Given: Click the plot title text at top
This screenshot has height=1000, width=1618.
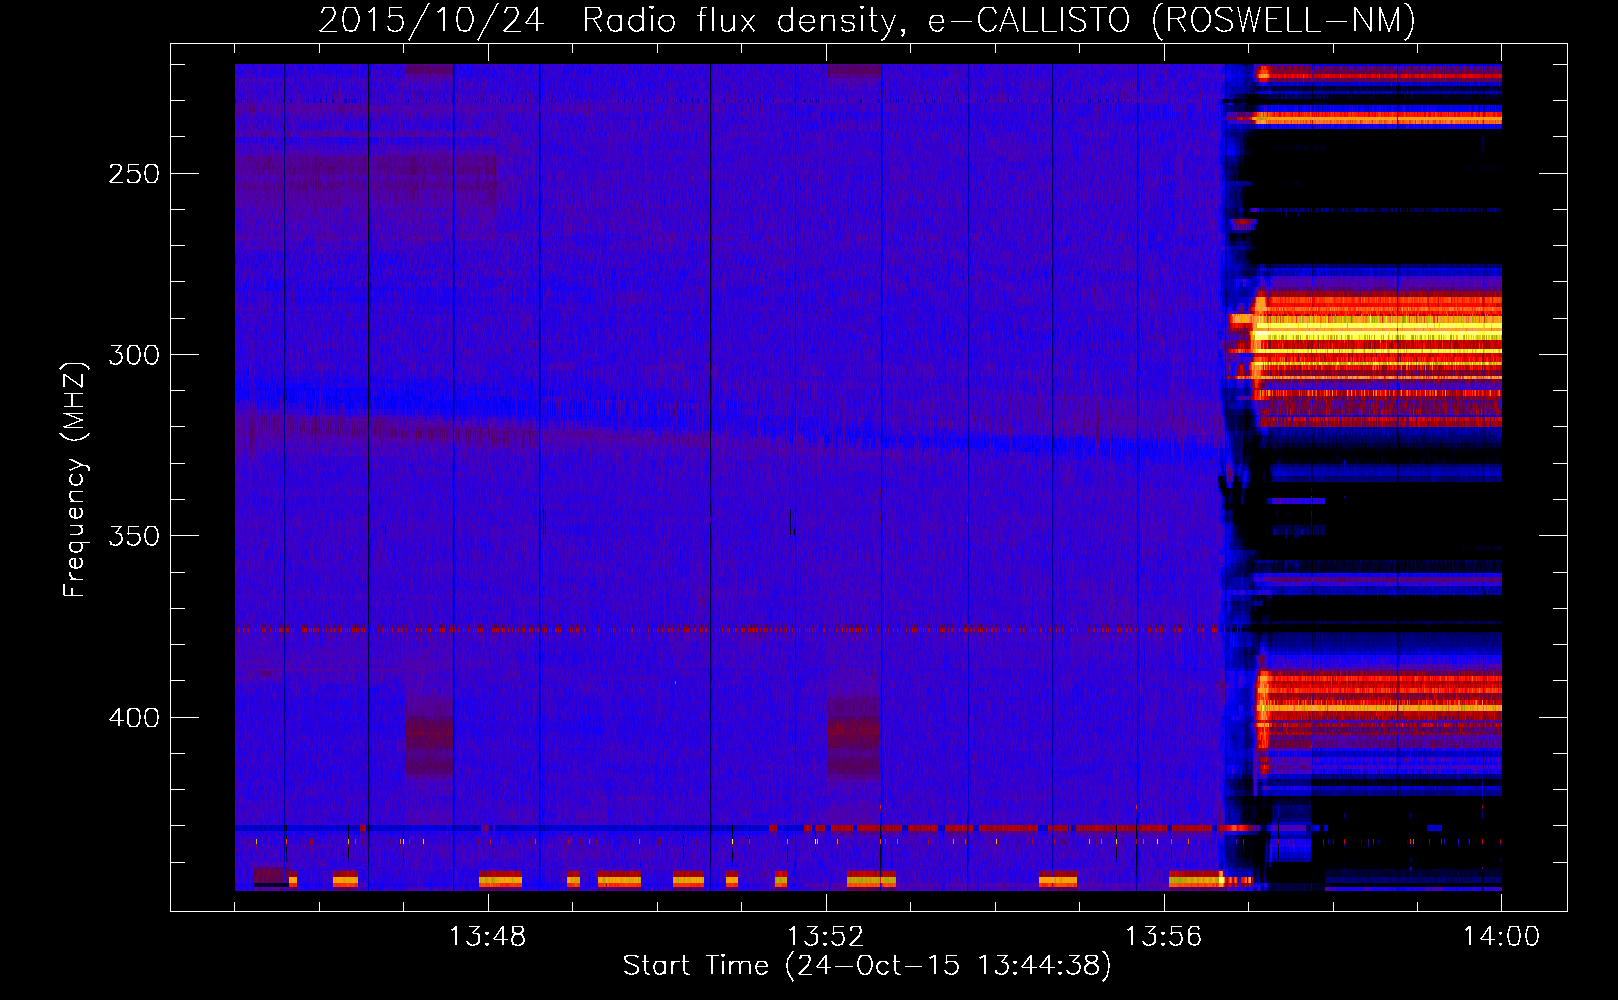Looking at the screenshot, I should point(867,20).
